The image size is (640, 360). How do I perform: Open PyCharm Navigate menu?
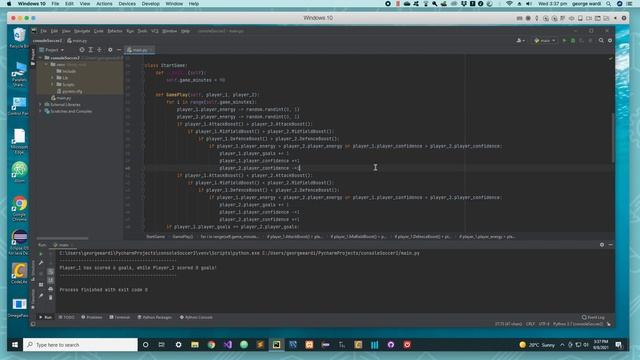pyautogui.click(x=82, y=31)
